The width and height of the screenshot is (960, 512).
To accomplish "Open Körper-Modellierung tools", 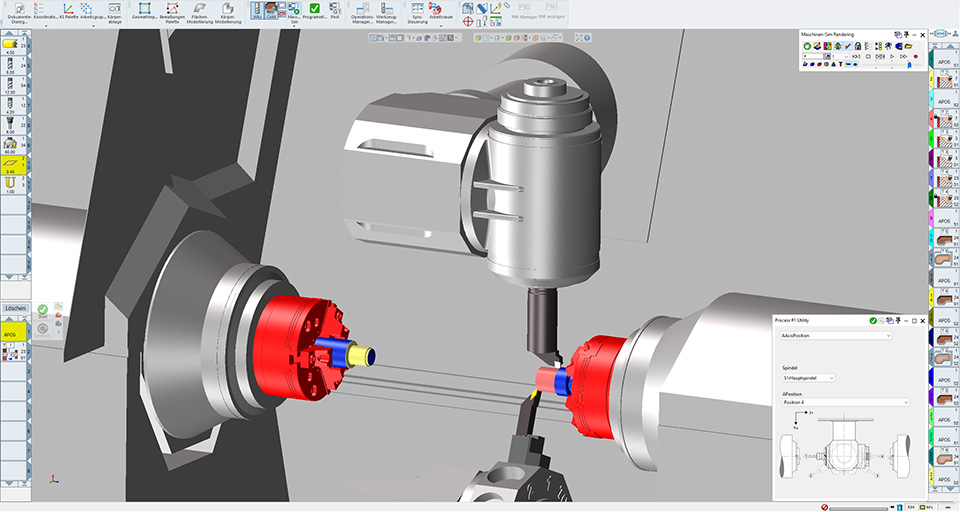I will pos(227,12).
